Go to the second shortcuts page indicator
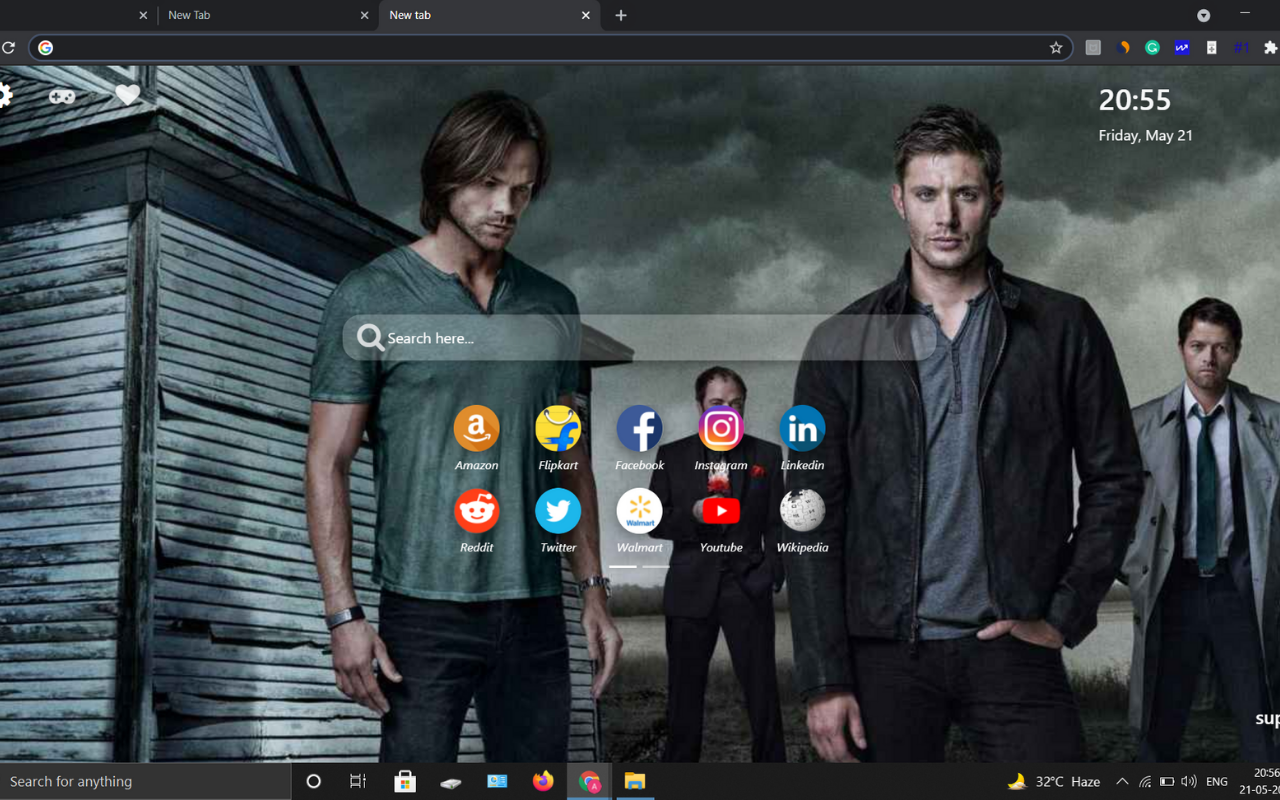 click(x=656, y=566)
